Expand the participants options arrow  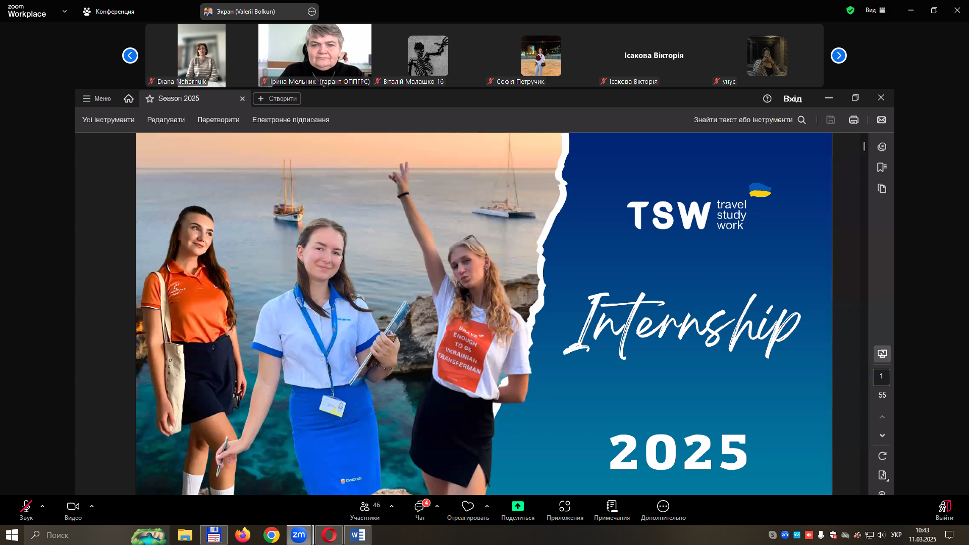392,506
